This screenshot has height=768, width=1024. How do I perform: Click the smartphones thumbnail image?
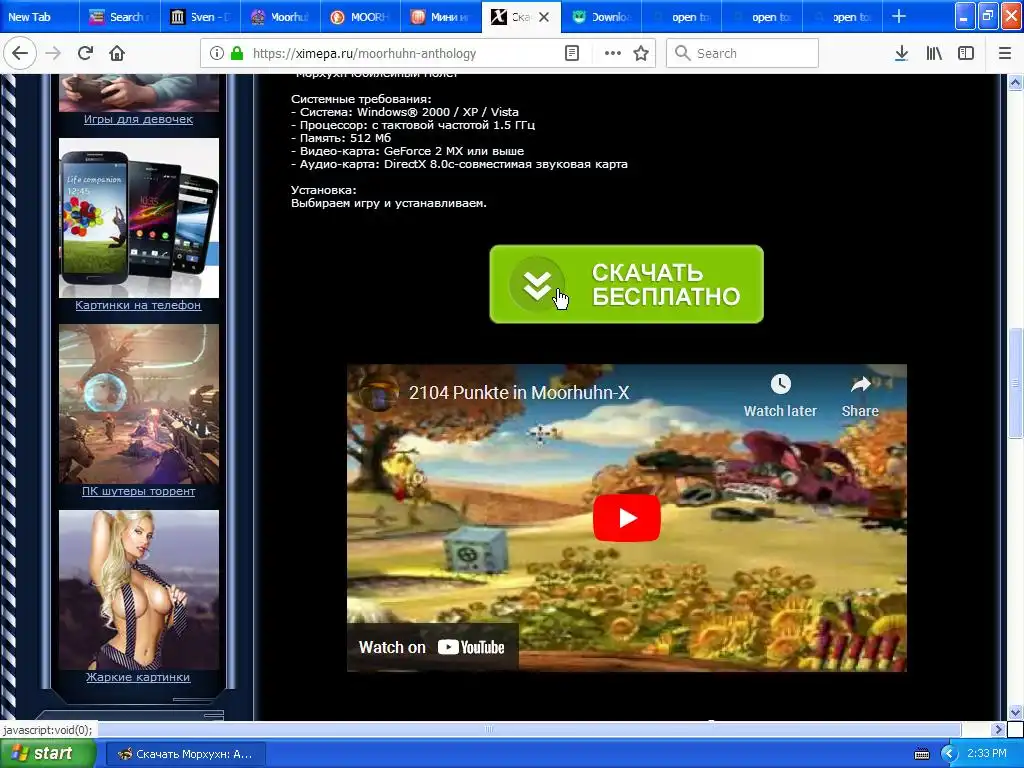click(138, 217)
